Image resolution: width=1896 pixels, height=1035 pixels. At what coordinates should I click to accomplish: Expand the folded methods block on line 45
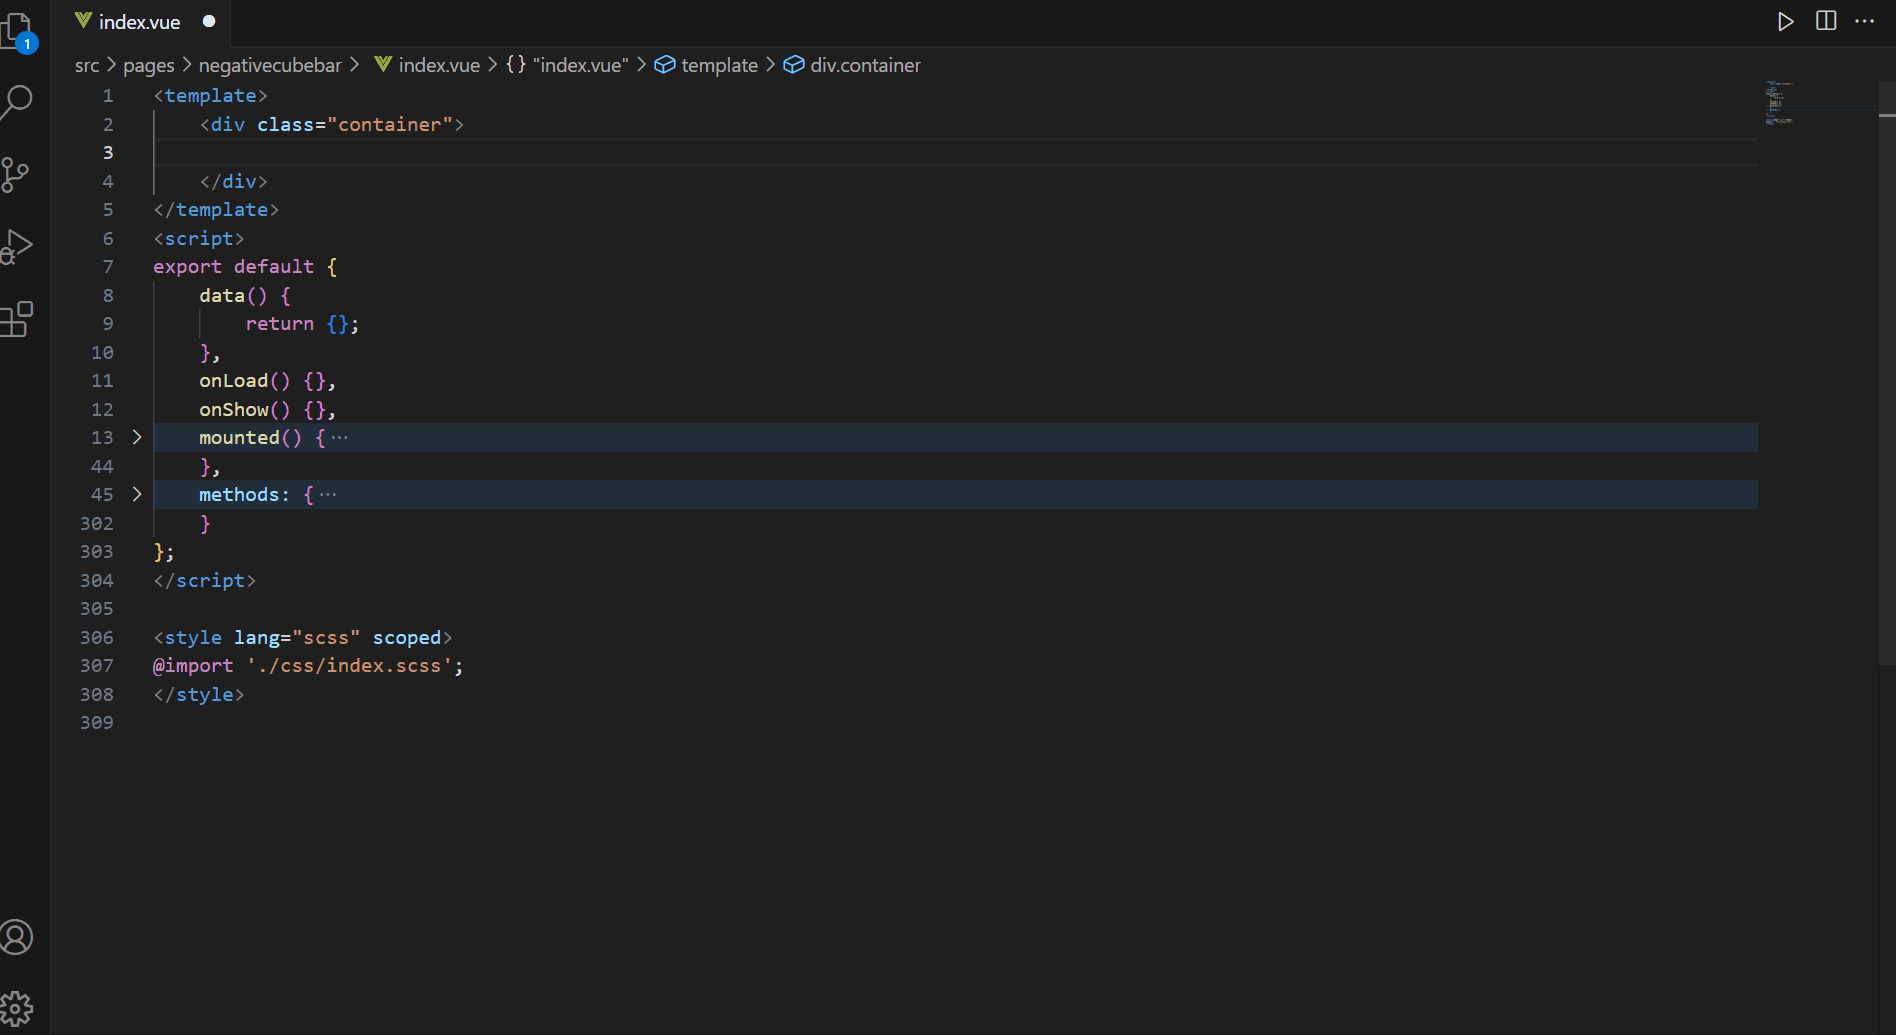click(x=137, y=494)
